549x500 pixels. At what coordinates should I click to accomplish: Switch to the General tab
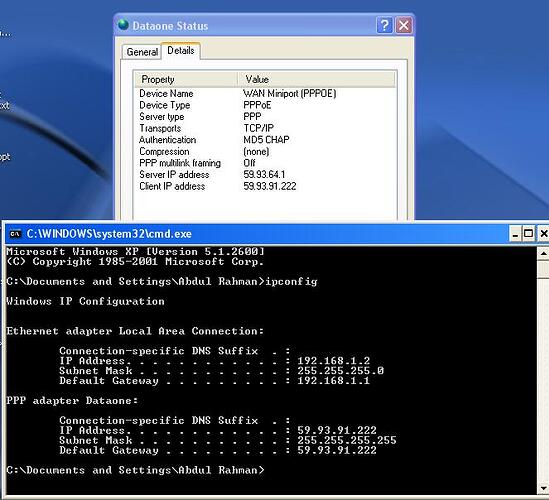(142, 52)
